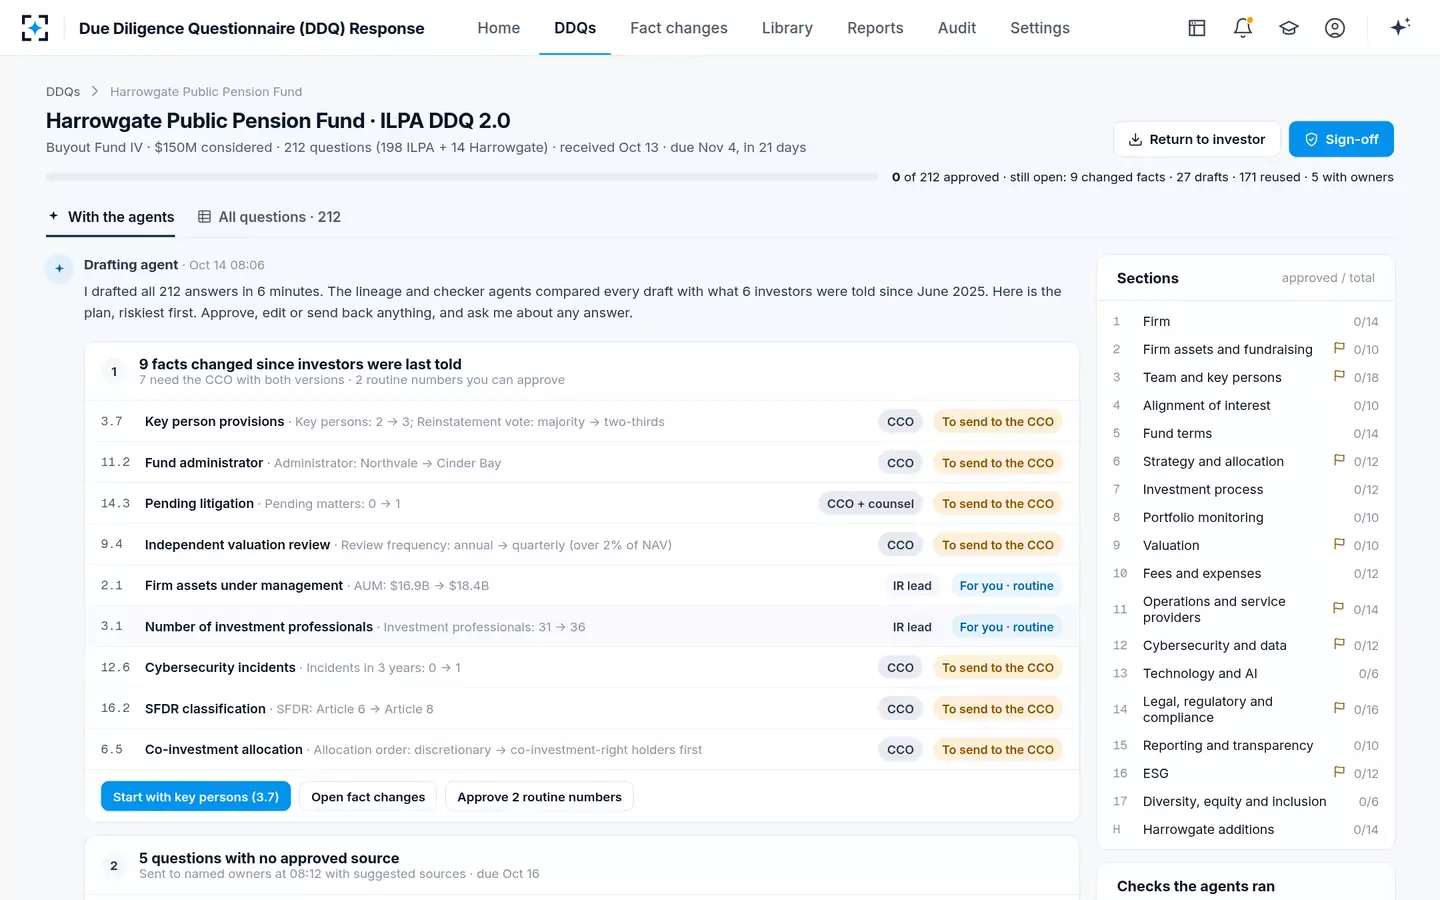Open question 16.2 SFDR classification

581,709
